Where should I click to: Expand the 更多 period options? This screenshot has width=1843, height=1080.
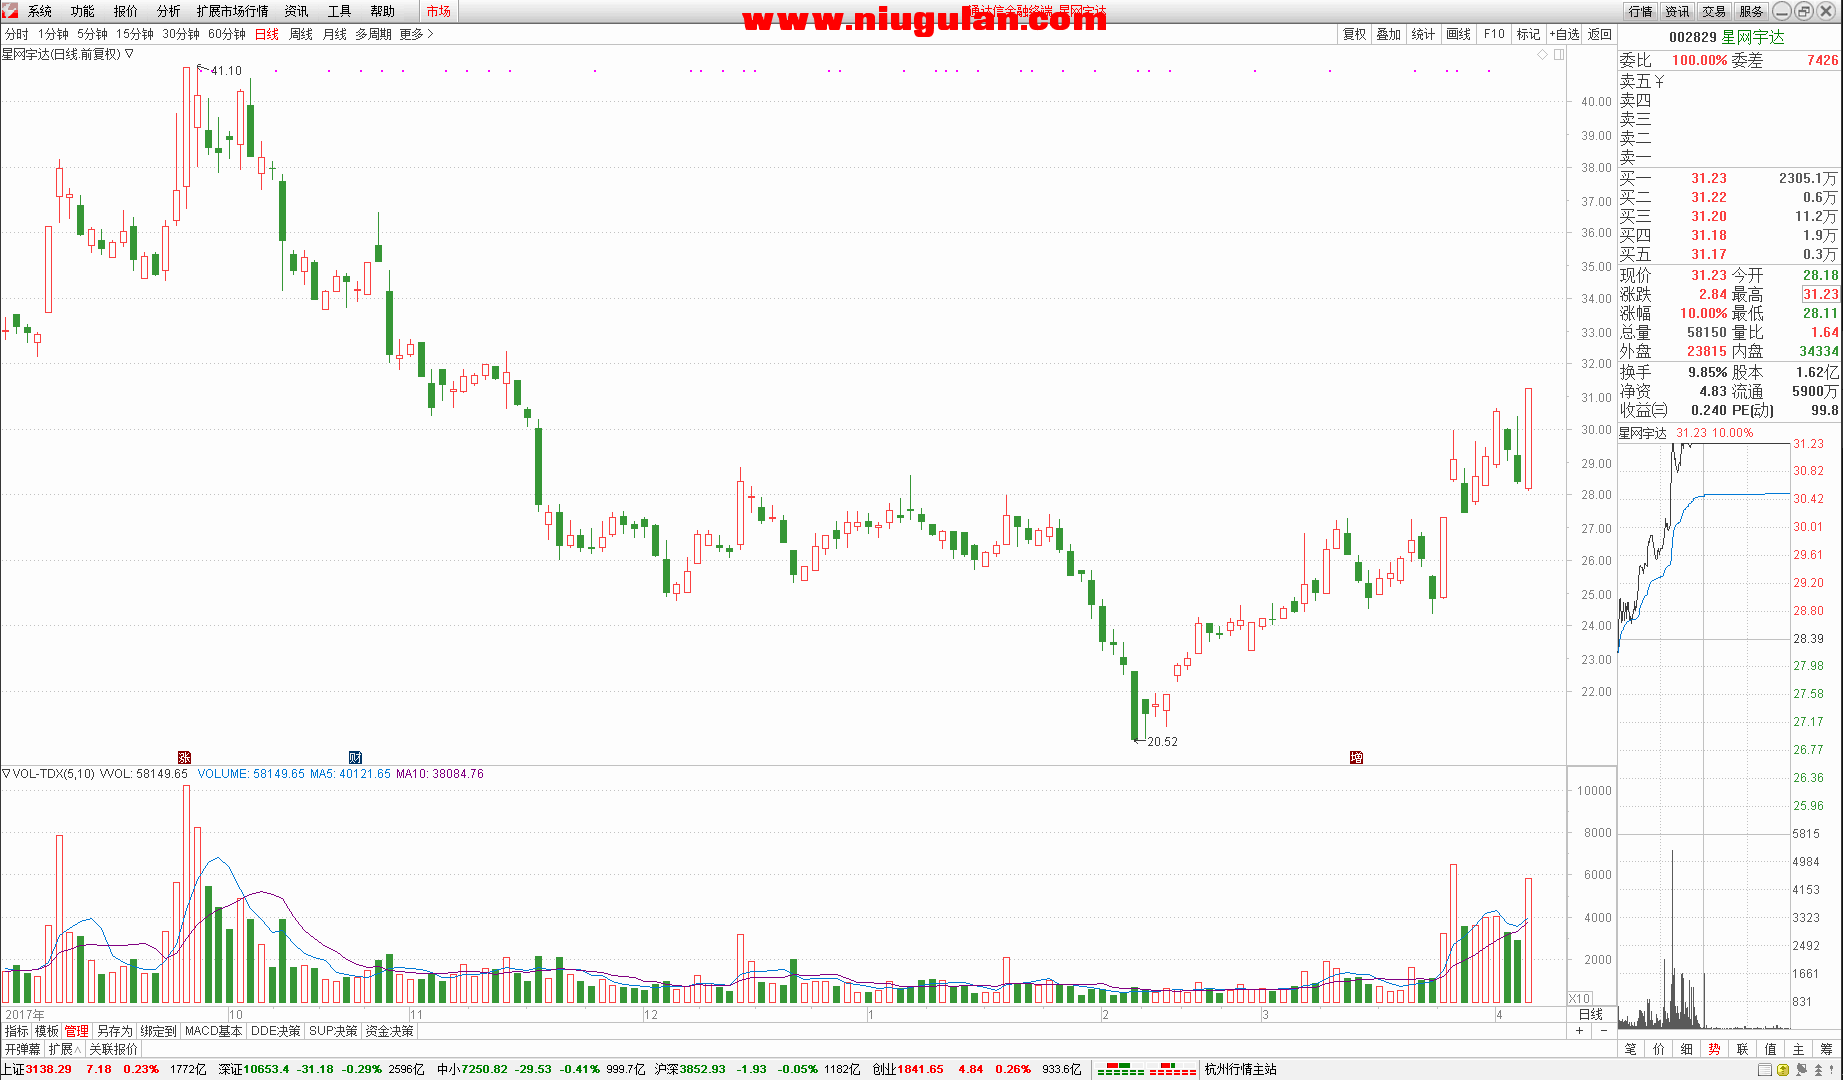coord(416,34)
